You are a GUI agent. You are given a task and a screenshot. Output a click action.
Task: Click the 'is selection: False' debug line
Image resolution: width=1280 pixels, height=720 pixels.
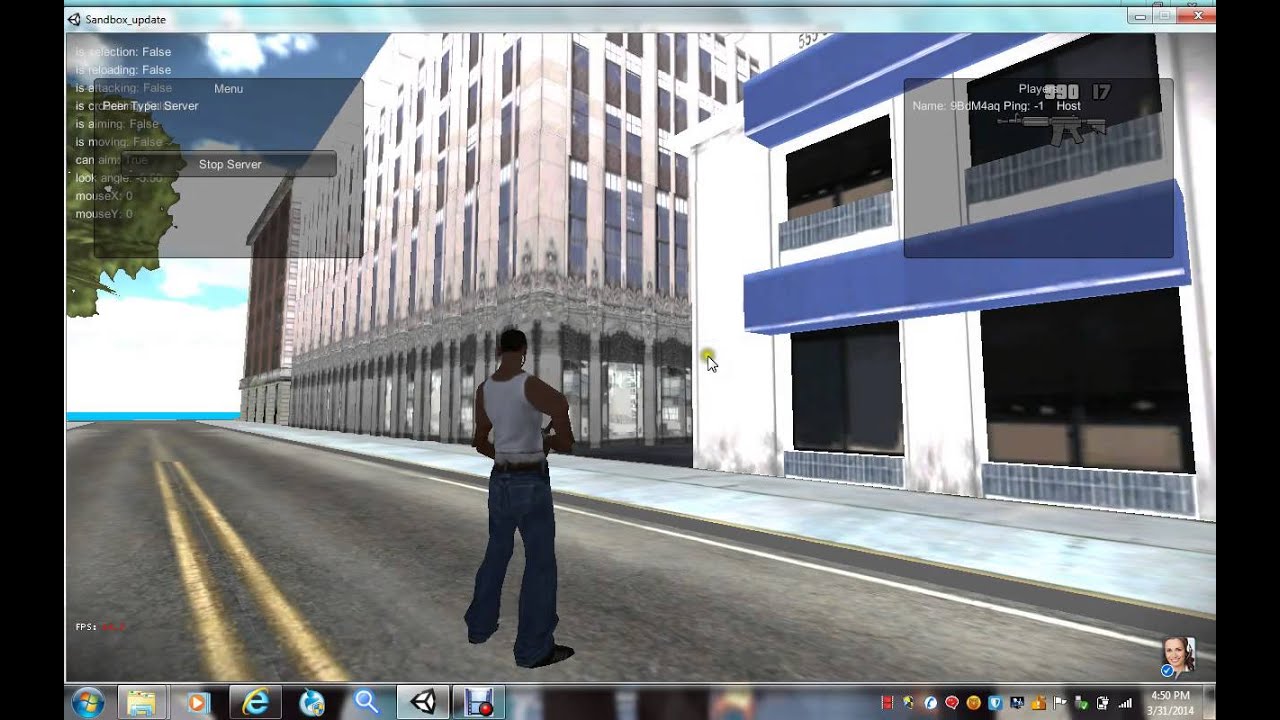coord(123,52)
